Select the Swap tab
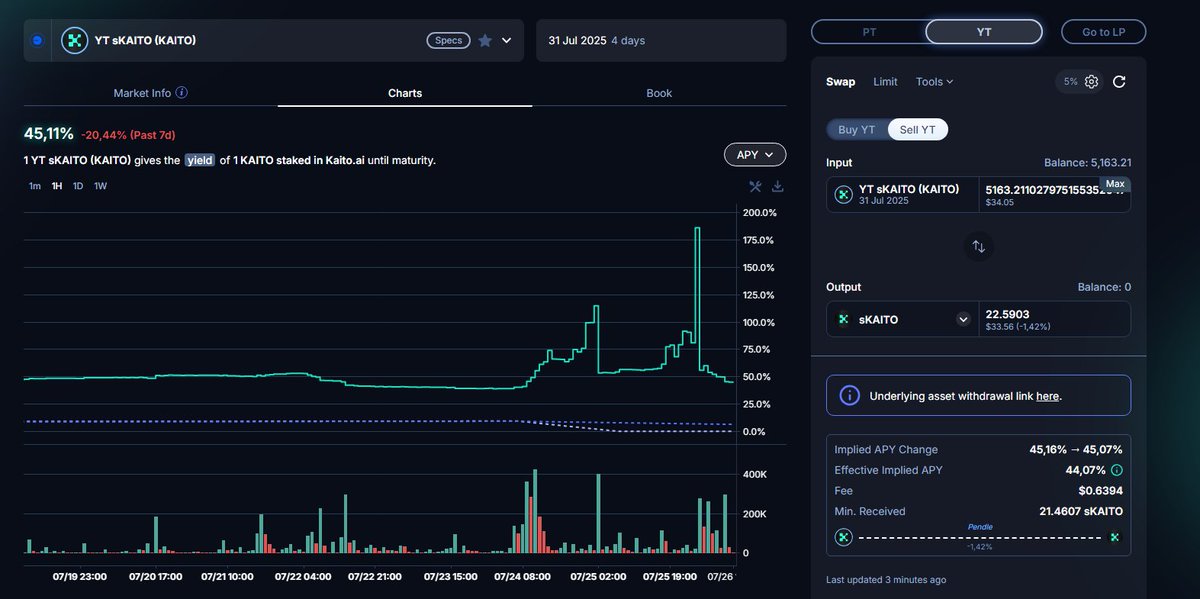Screen dimensions: 1200x599 pyautogui.click(x=841, y=82)
